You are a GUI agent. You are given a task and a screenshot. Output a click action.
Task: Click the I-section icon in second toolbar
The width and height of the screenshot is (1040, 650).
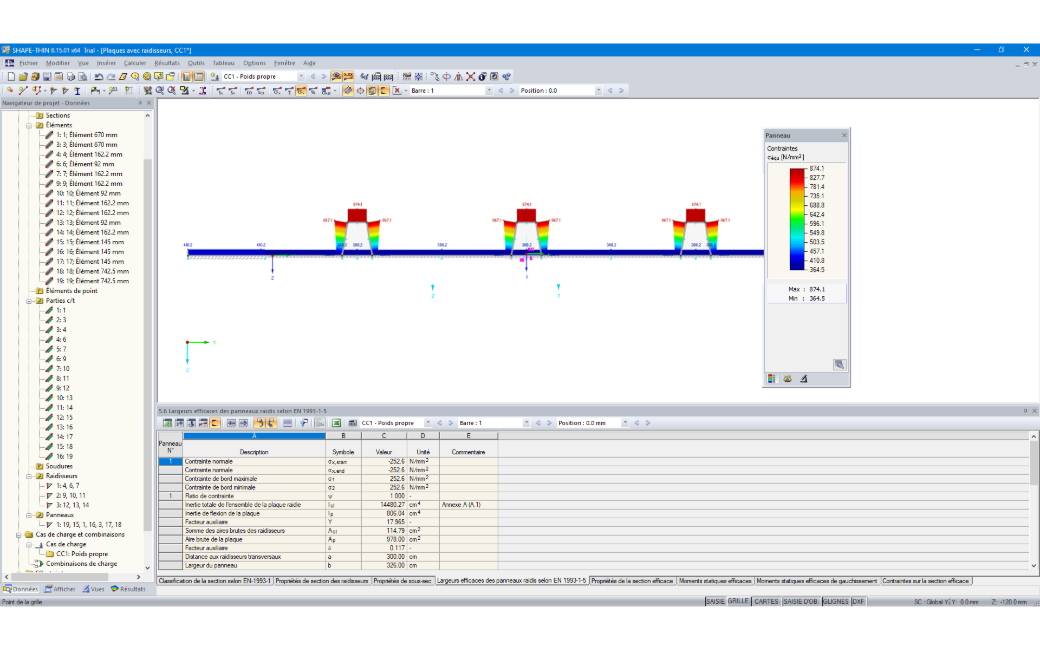pyautogui.click(x=77, y=90)
